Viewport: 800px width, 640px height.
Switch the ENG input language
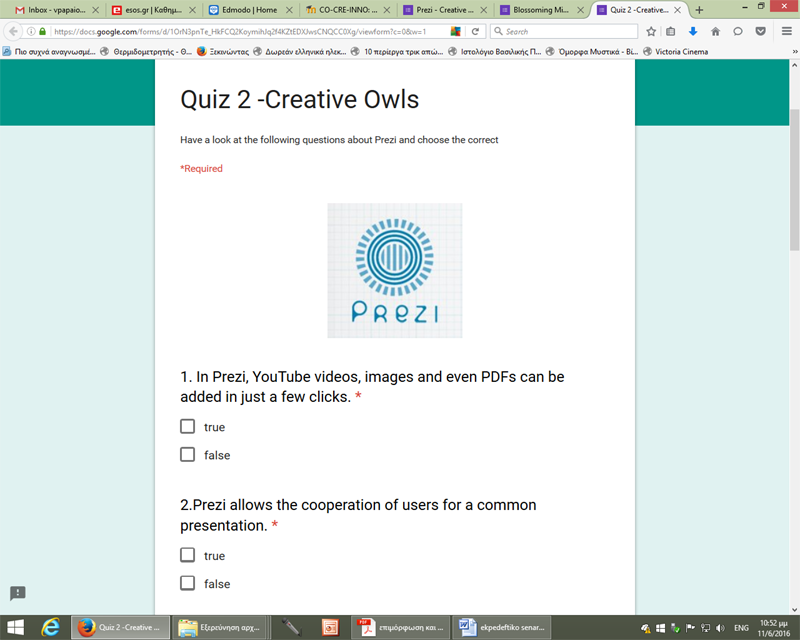741,628
